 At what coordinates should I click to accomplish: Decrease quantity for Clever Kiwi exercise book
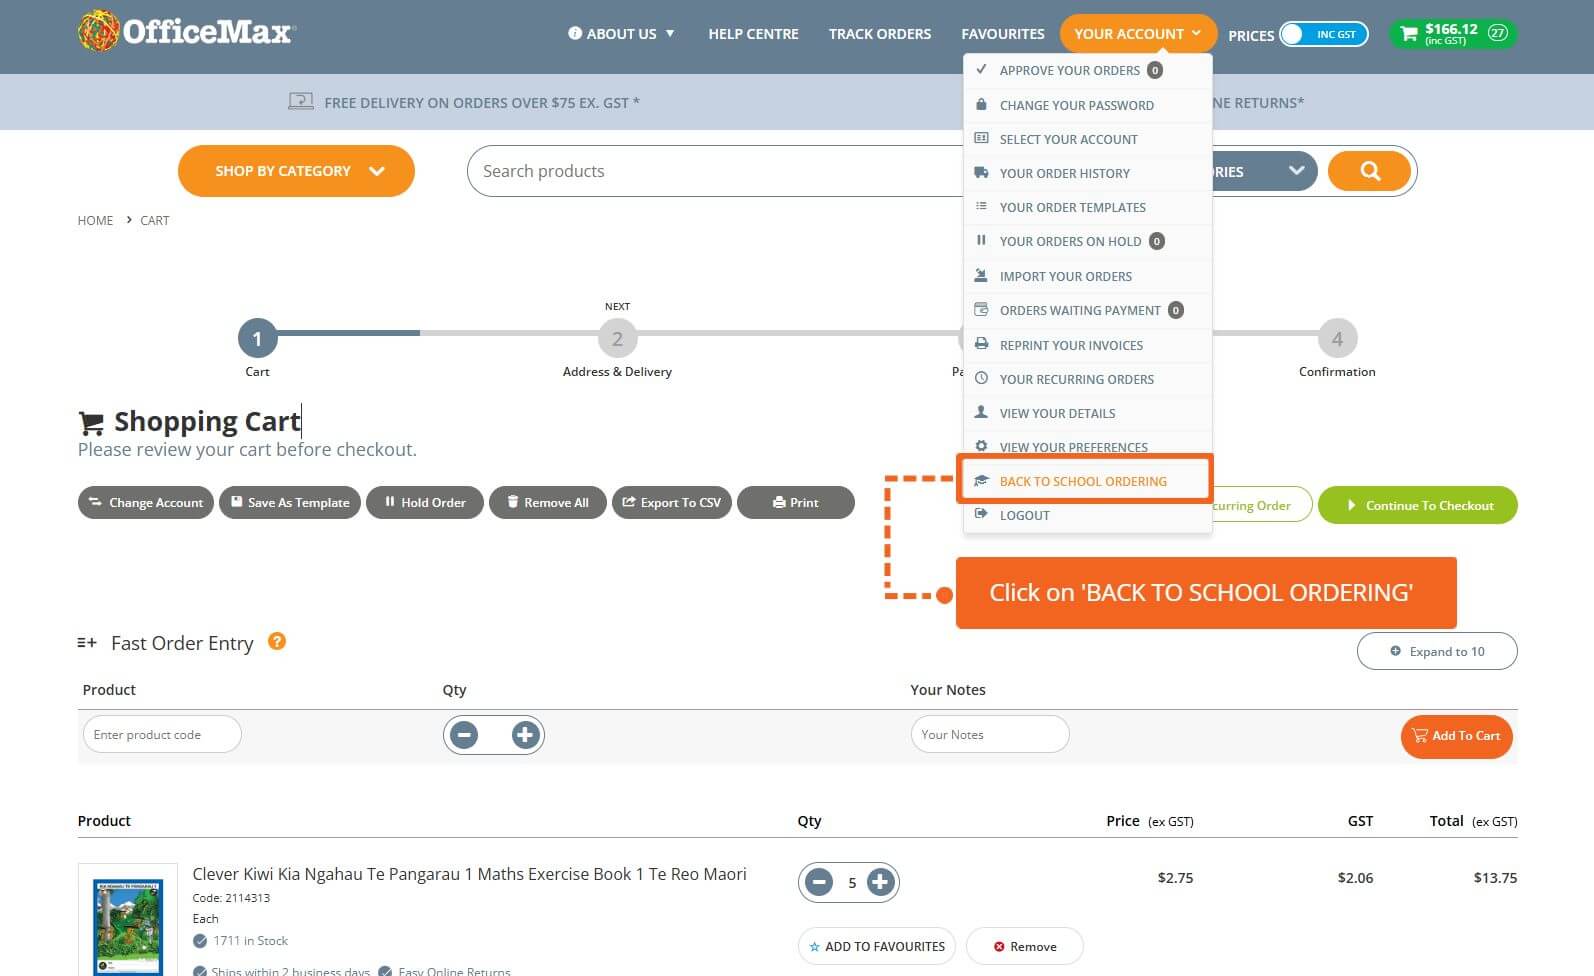click(x=819, y=882)
